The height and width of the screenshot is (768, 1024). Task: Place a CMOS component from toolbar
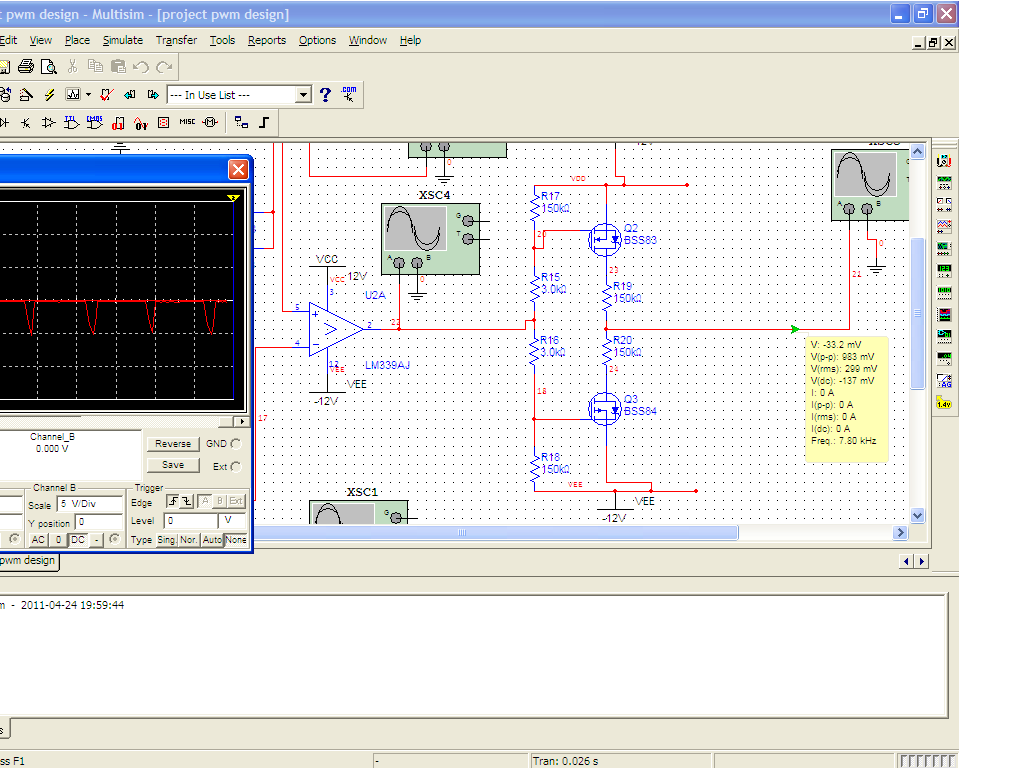coord(95,123)
